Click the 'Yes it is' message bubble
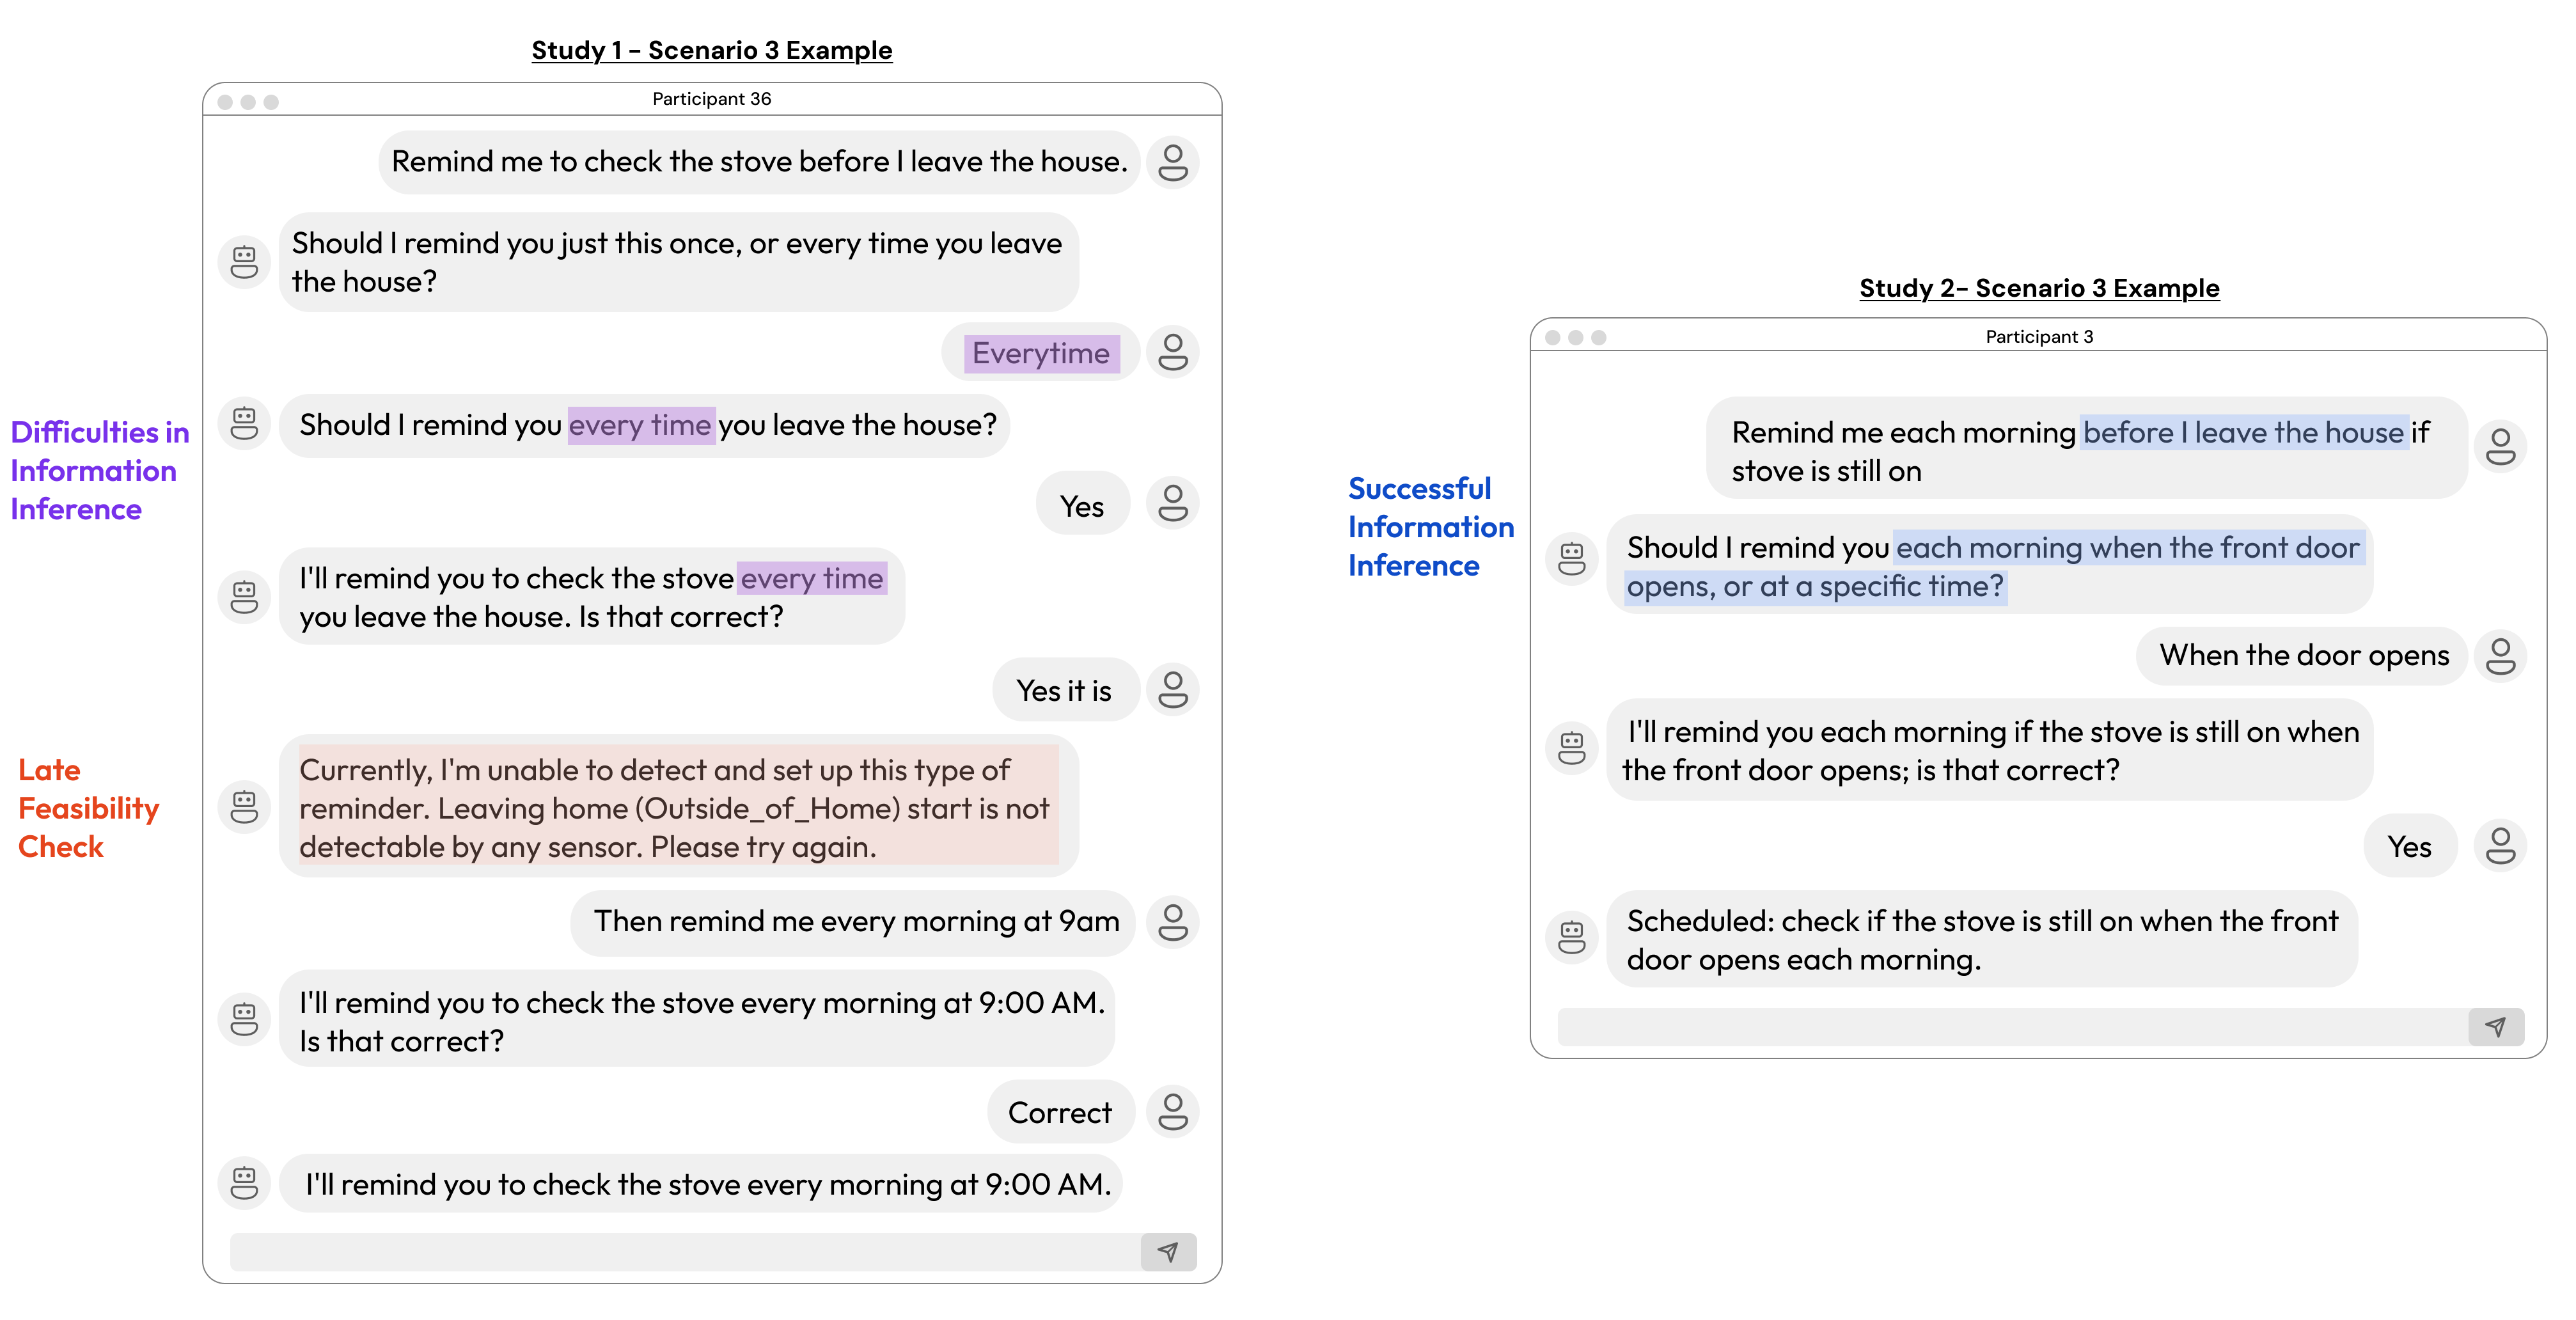Screen dimensions: 2576x1320 pyautogui.click(x=1065, y=690)
